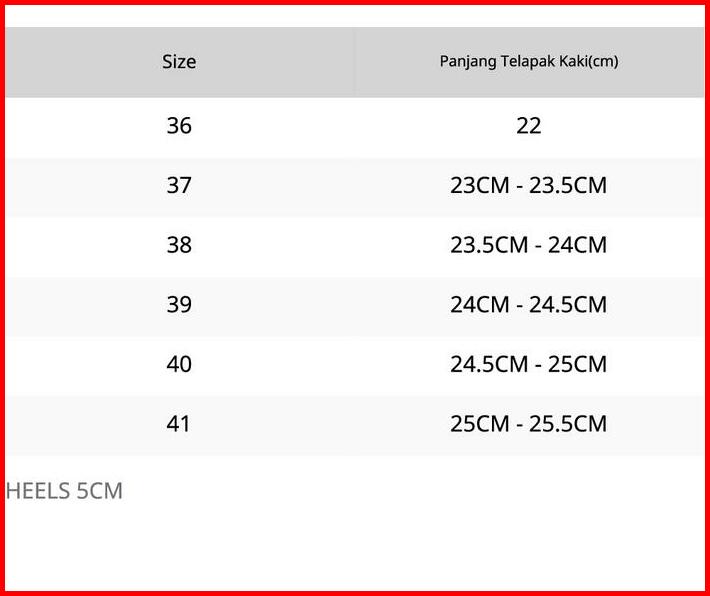The image size is (710, 596).
Task: Click the HEELS 5CM note
Action: [64, 491]
